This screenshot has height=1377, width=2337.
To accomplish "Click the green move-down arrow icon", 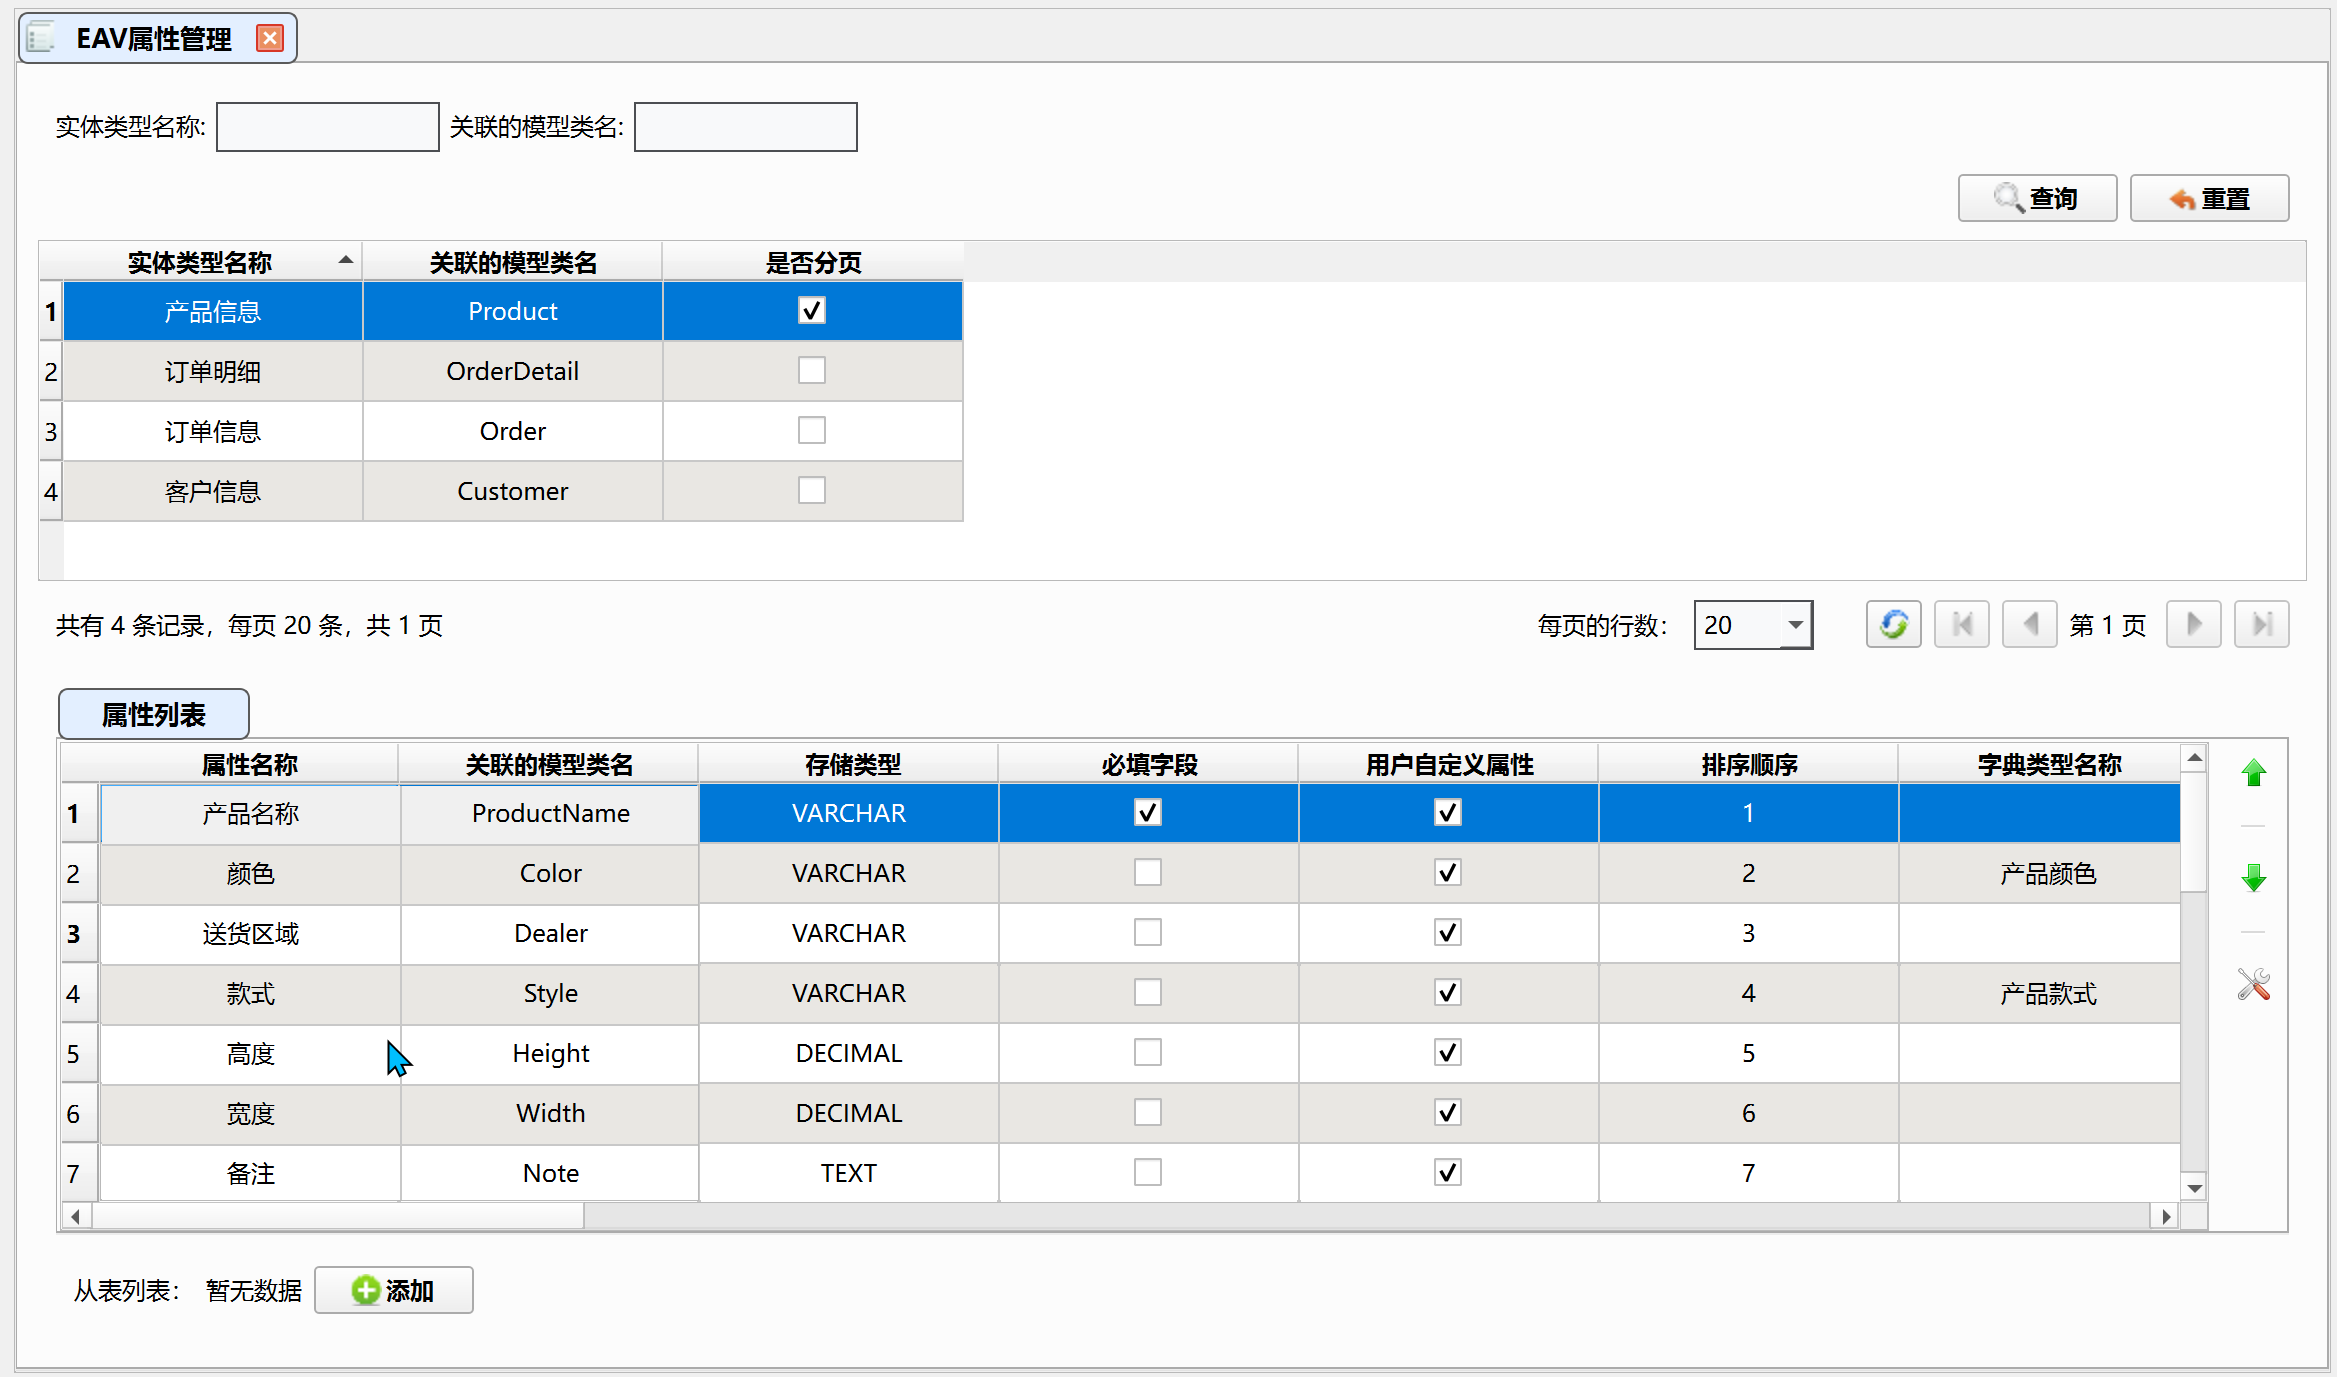I will pos(2253,878).
